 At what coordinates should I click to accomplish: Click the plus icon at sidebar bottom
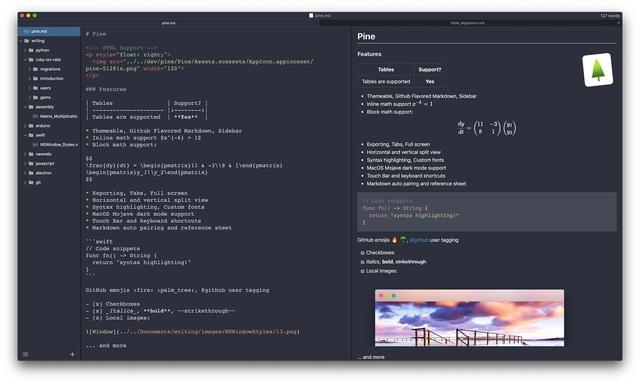click(x=72, y=354)
